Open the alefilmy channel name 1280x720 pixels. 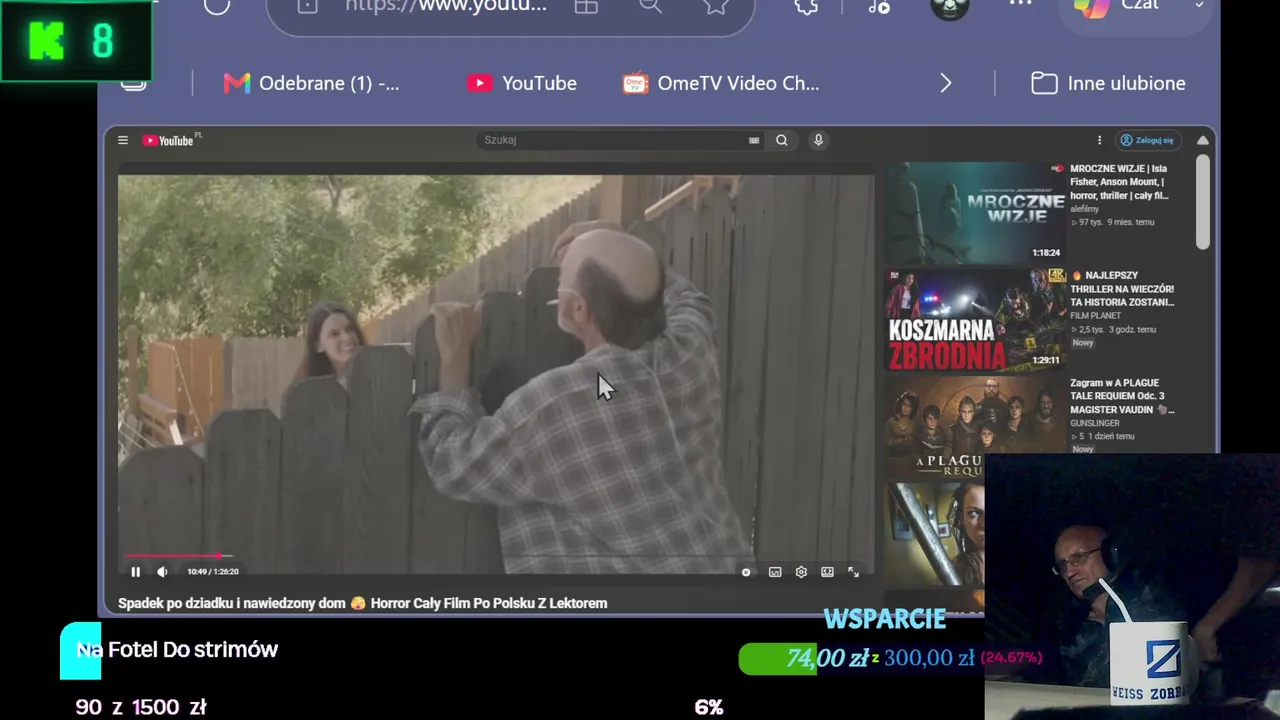pos(1084,209)
